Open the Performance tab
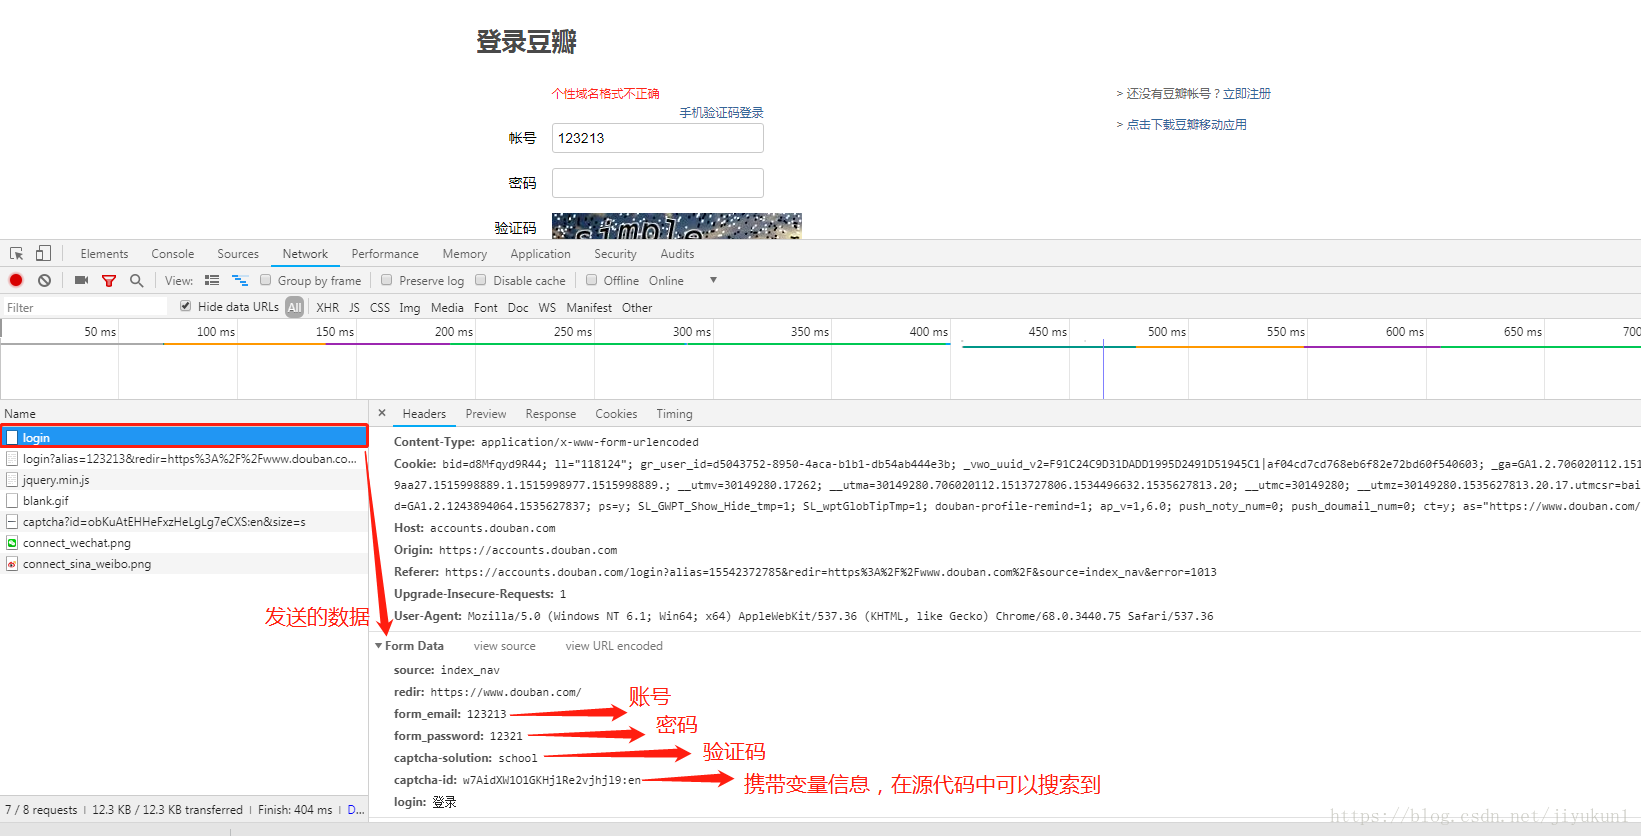 pyautogui.click(x=385, y=254)
